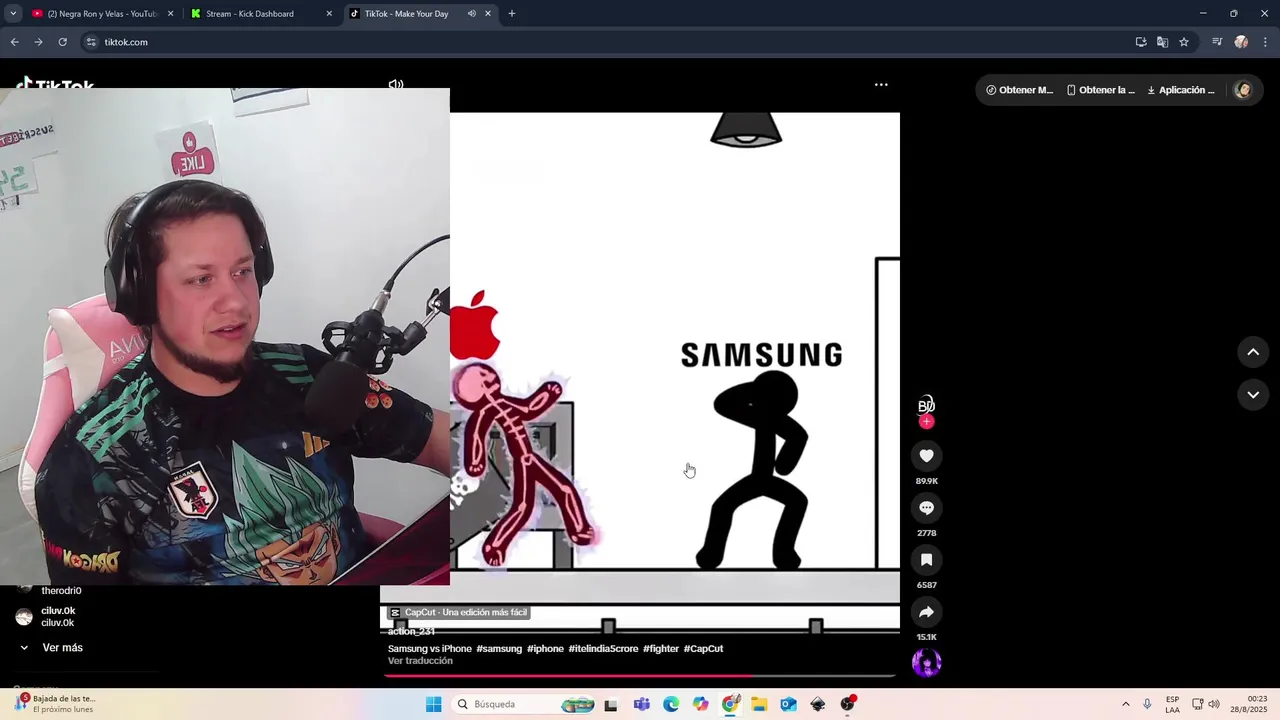This screenshot has height=720, width=1280.
Task: Seek in the red video progress bar
Action: pos(640,675)
